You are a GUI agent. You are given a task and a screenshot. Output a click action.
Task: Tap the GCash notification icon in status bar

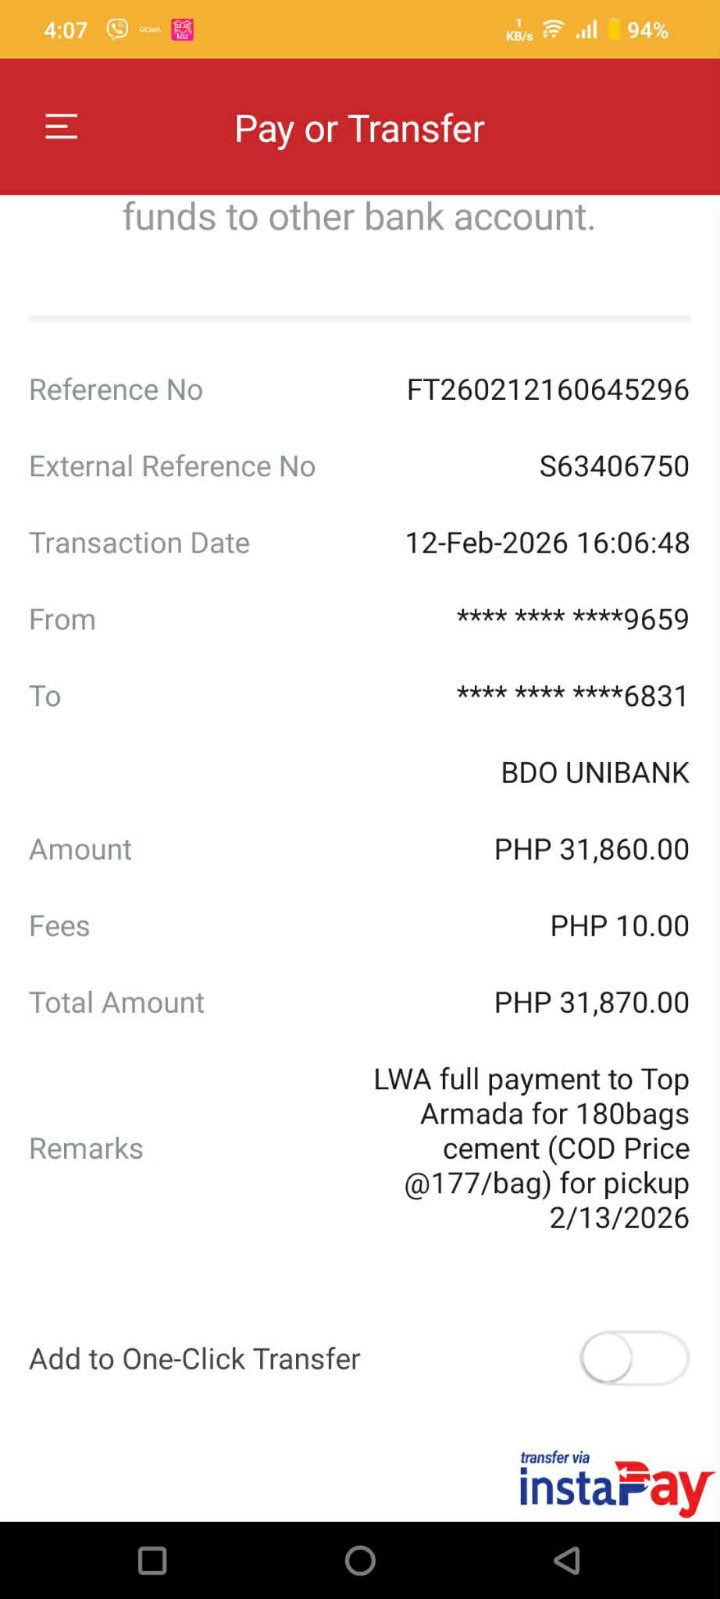(x=150, y=30)
